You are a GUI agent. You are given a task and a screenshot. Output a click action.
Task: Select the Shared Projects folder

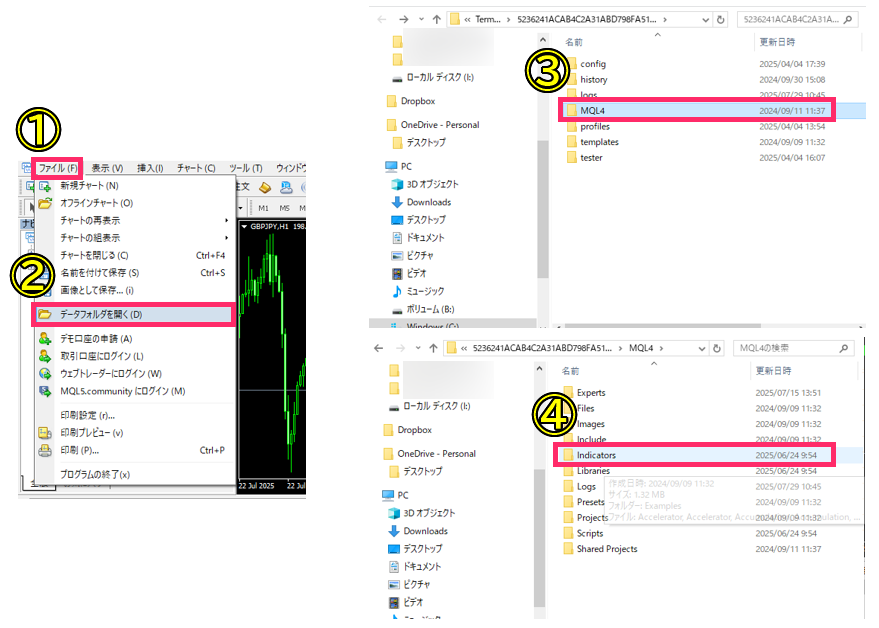click(606, 549)
